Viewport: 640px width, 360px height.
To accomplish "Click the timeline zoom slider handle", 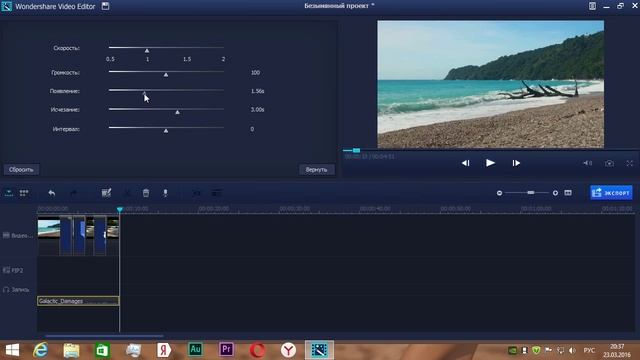I will pos(531,193).
